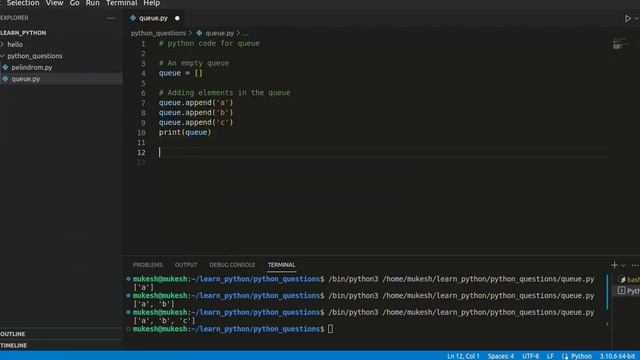Click the Python file icon beside pelindrom.py
Image resolution: width=640 pixels, height=360 pixels.
(x=5, y=67)
